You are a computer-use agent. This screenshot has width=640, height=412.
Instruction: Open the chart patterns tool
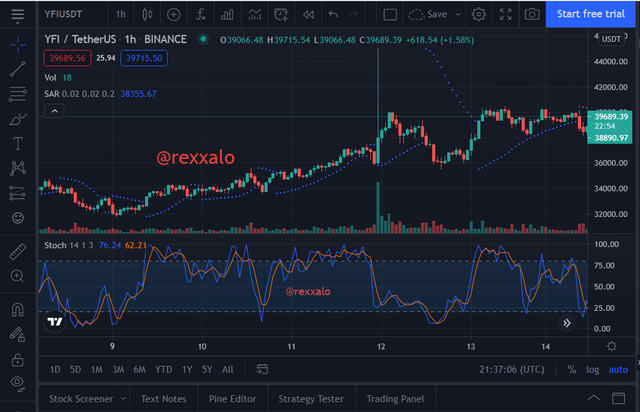coord(18,168)
